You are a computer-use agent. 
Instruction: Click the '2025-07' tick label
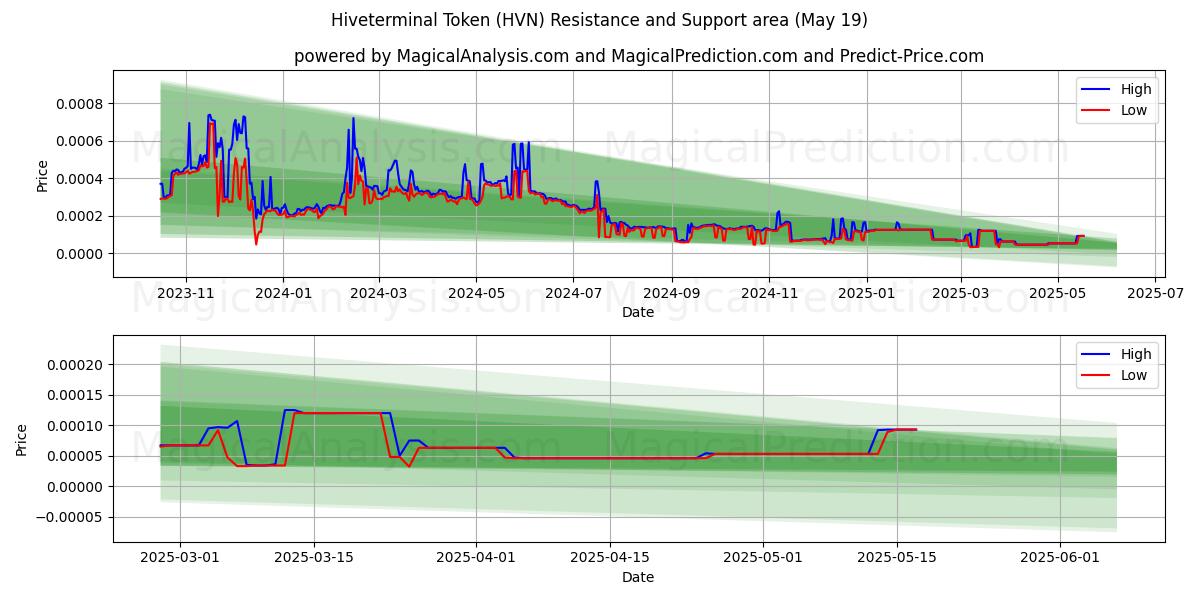pyautogui.click(x=1154, y=293)
